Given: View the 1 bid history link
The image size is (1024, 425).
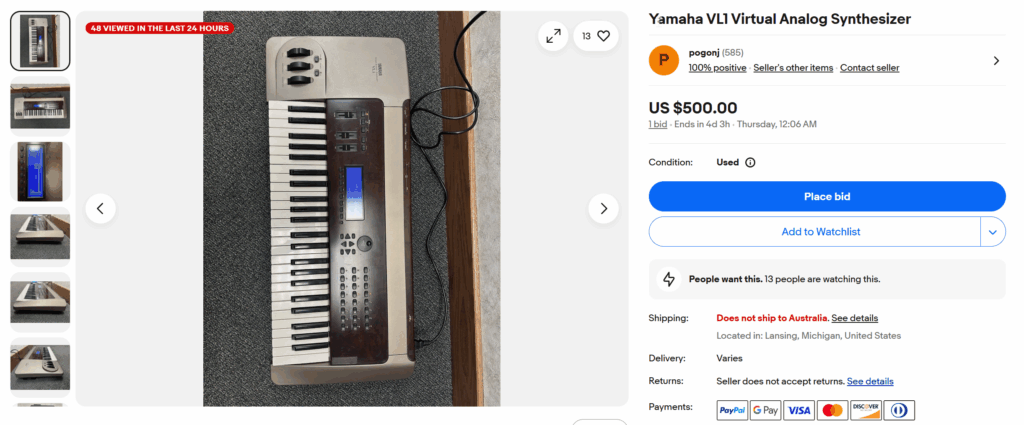Looking at the screenshot, I should pyautogui.click(x=658, y=124).
